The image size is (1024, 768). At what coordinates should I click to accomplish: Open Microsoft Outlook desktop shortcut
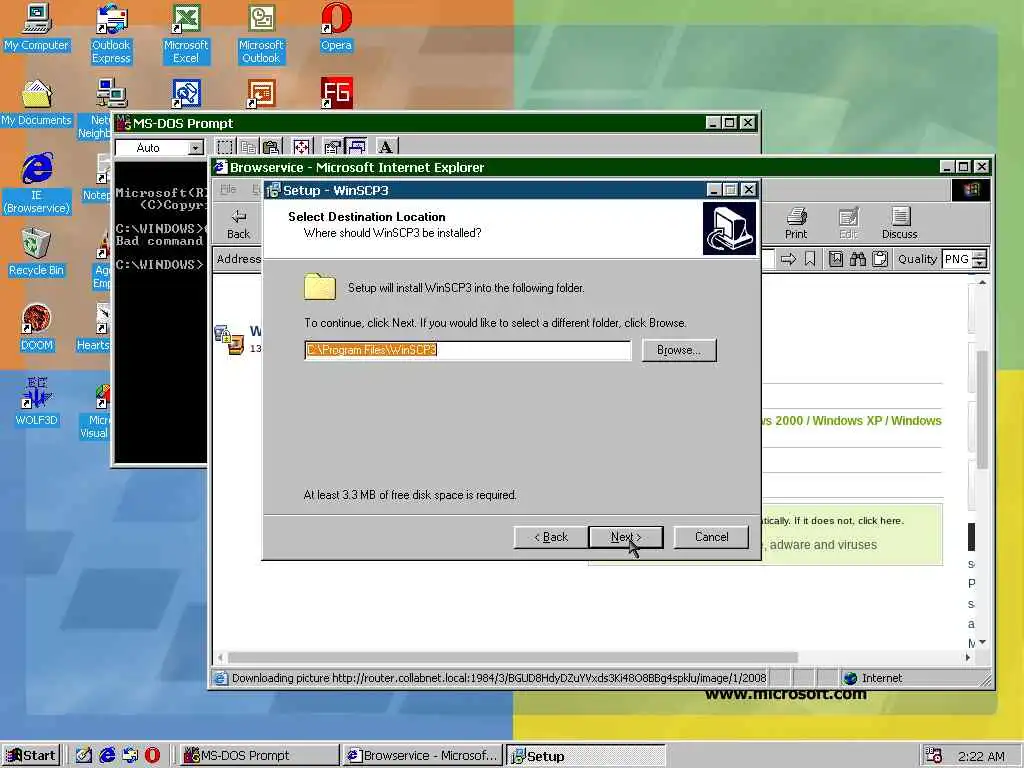(x=261, y=34)
